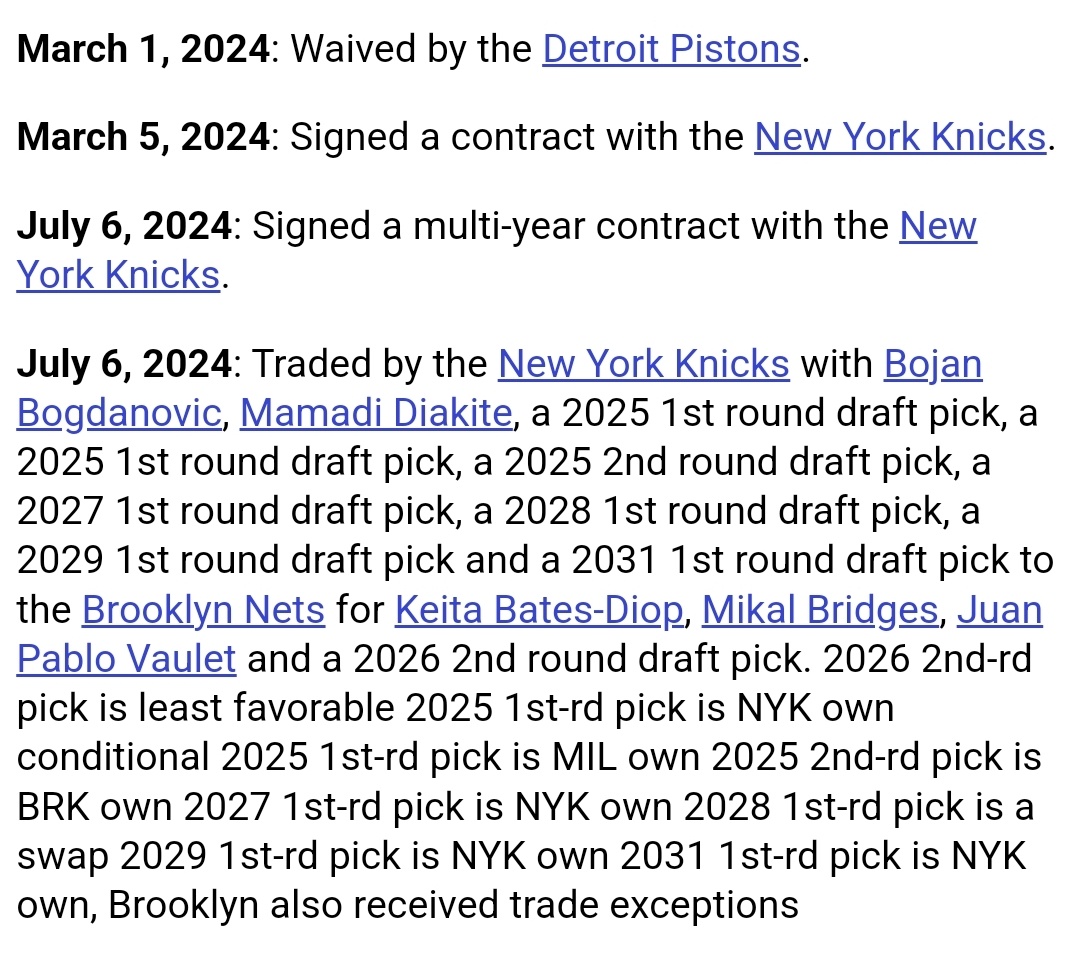This screenshot has height=953, width=1080.
Task: Open the Detroit Pistons link
Action: [x=672, y=50]
